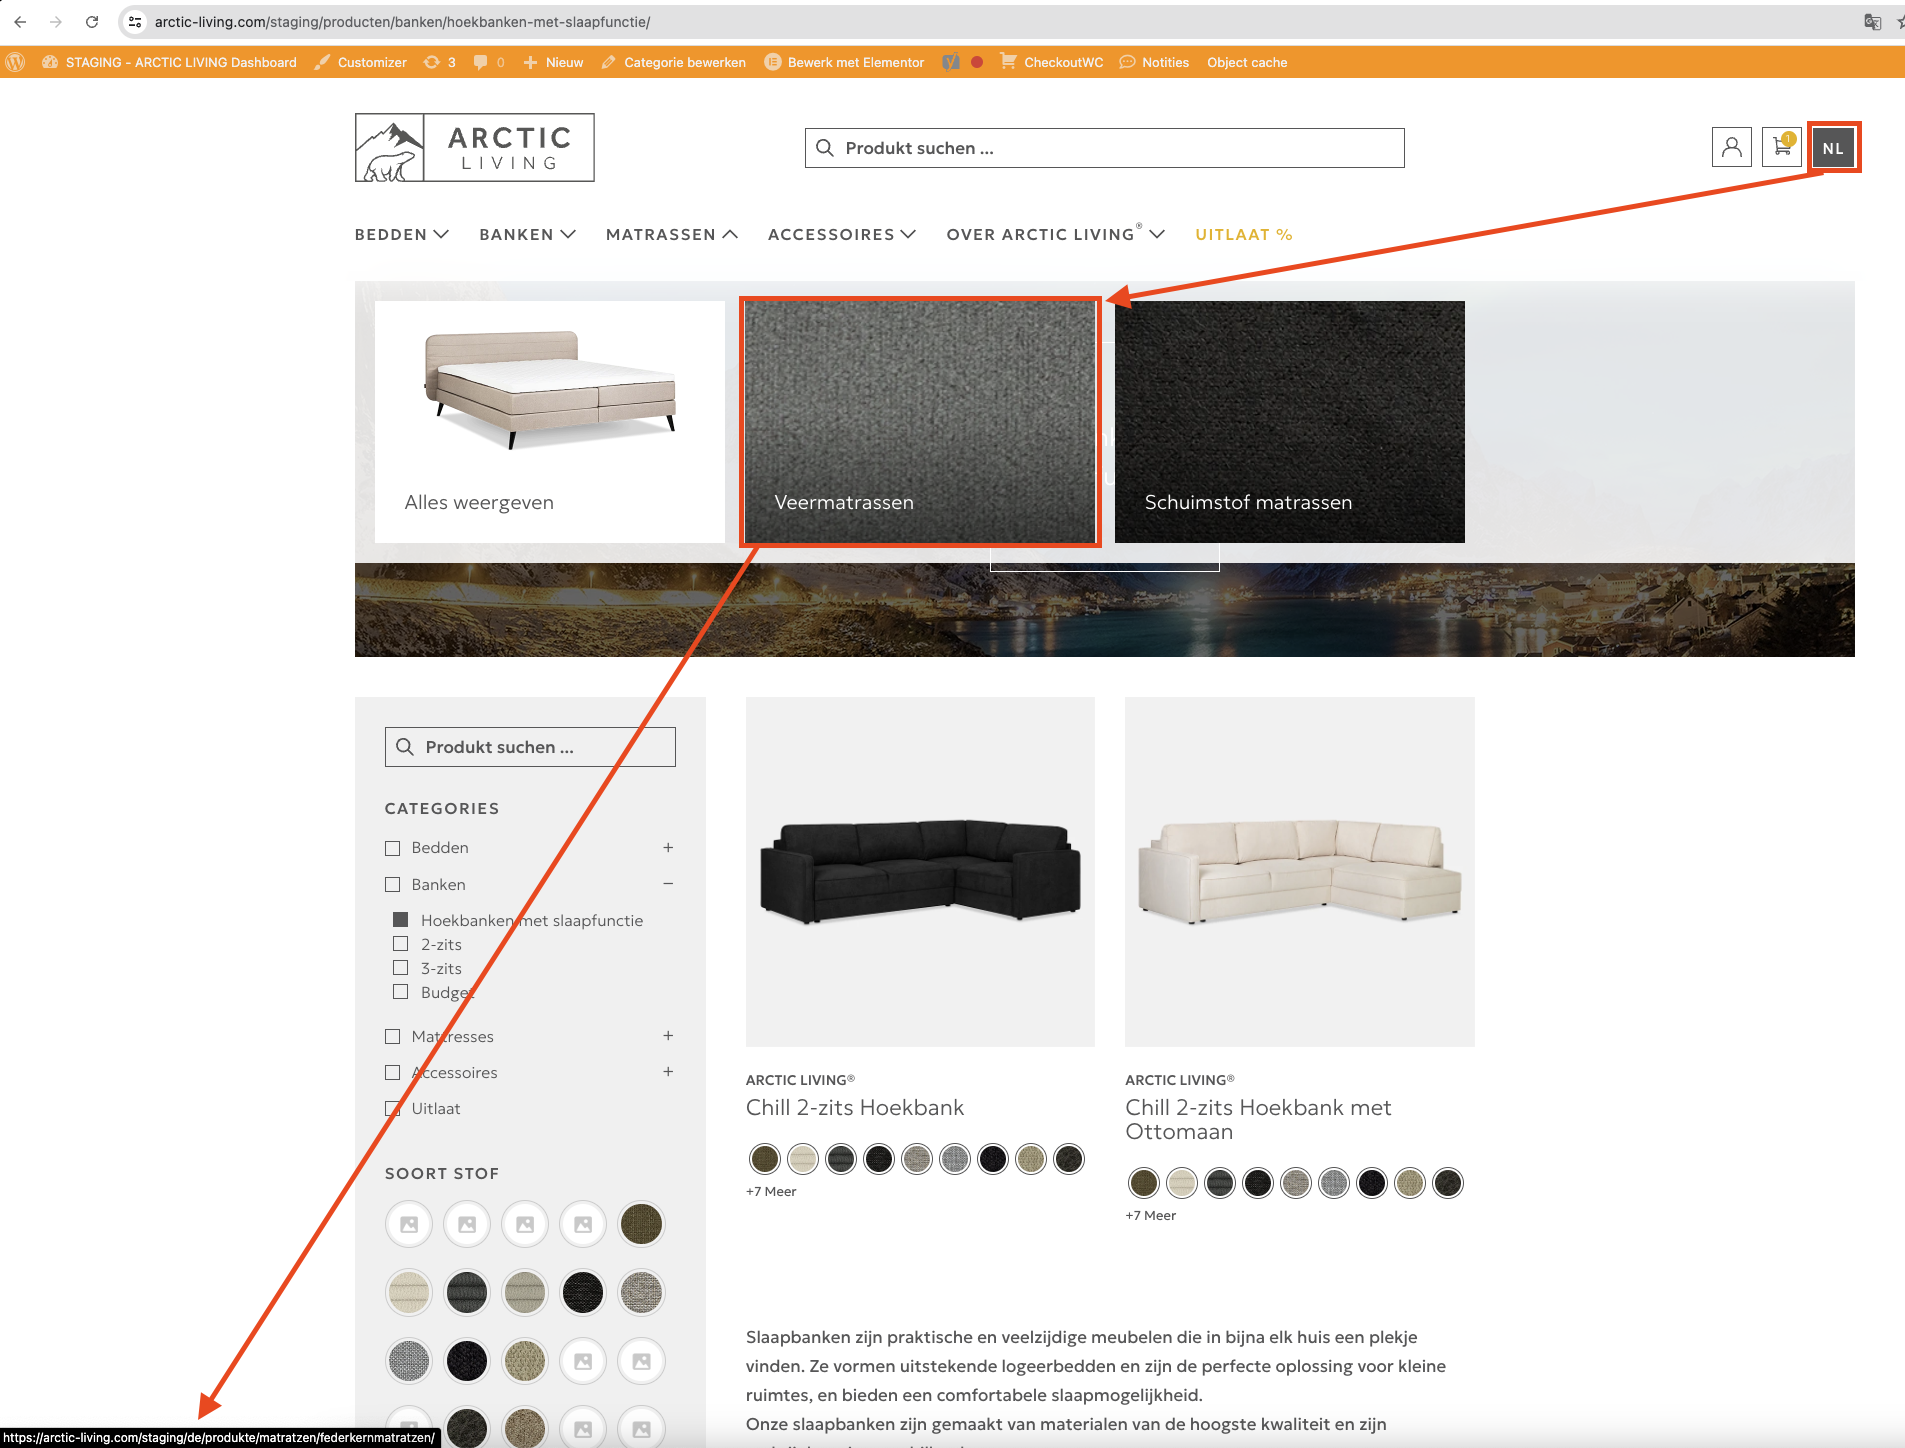The height and width of the screenshot is (1448, 1905).
Task: Click the magnifier icon in the header search
Action: pyautogui.click(x=825, y=148)
